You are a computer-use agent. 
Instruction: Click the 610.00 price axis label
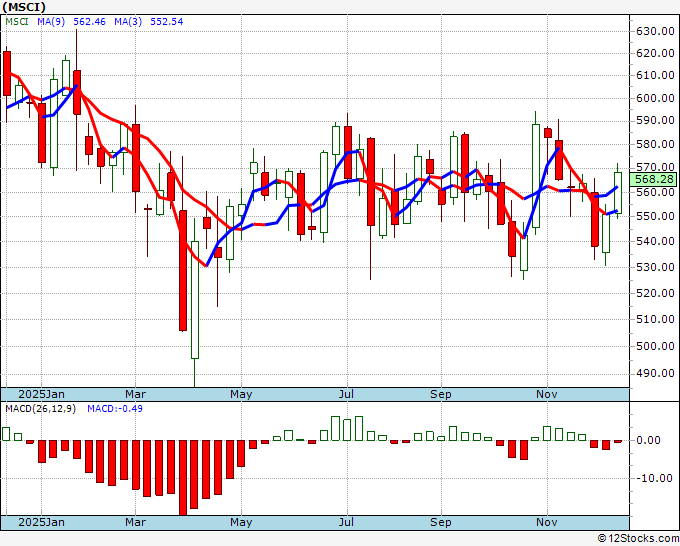pos(655,75)
